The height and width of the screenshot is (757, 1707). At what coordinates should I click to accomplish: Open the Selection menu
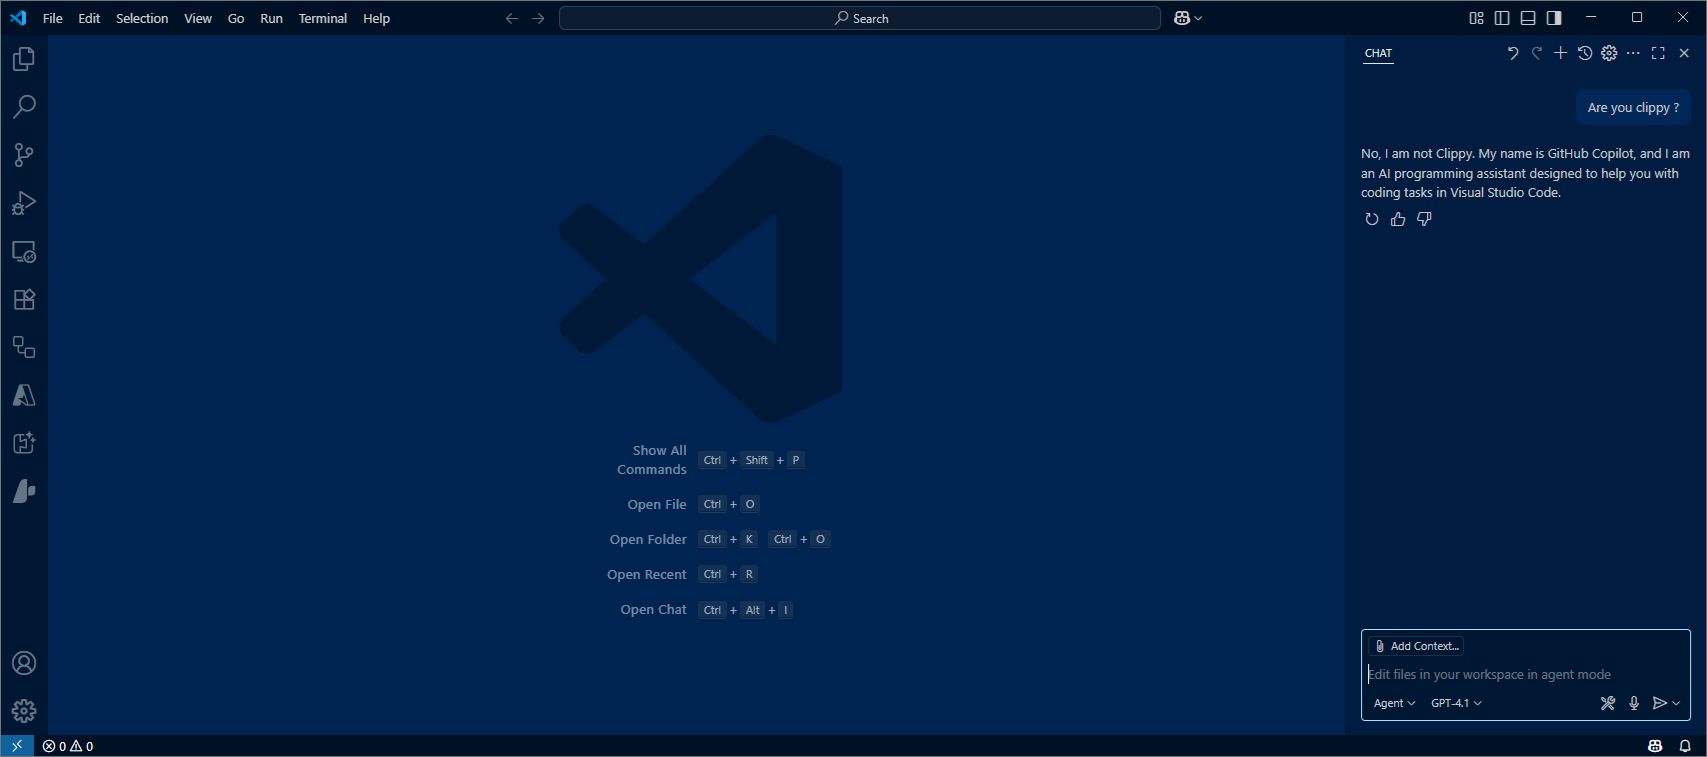pyautogui.click(x=142, y=18)
